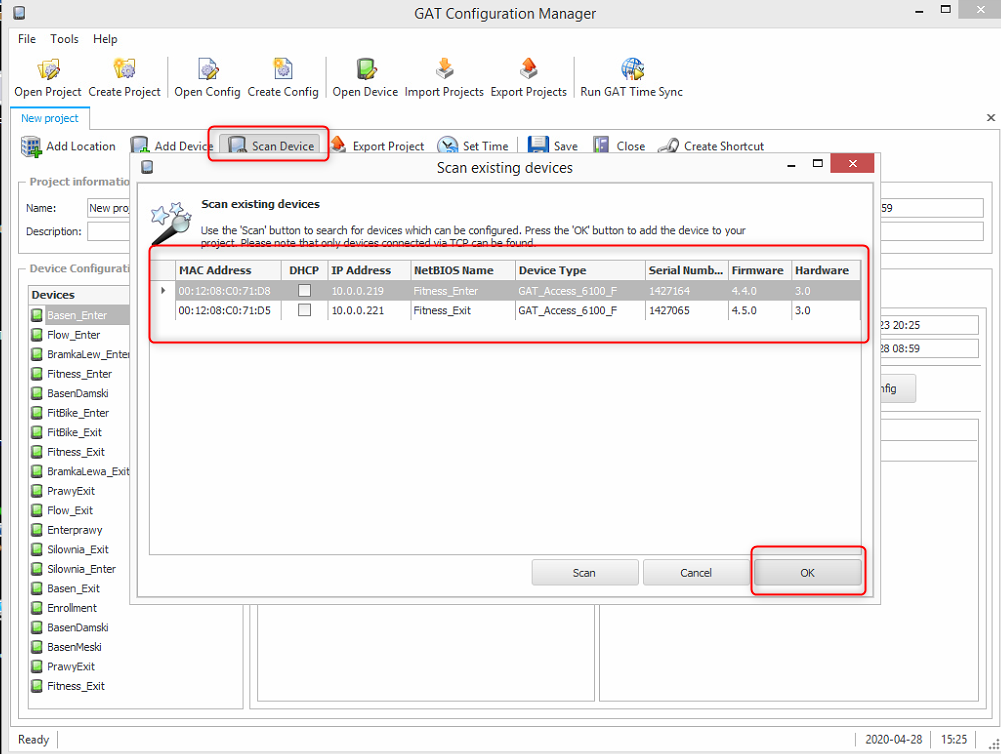Toggle DHCP checkbox for Fitness_Enter row

304,291
